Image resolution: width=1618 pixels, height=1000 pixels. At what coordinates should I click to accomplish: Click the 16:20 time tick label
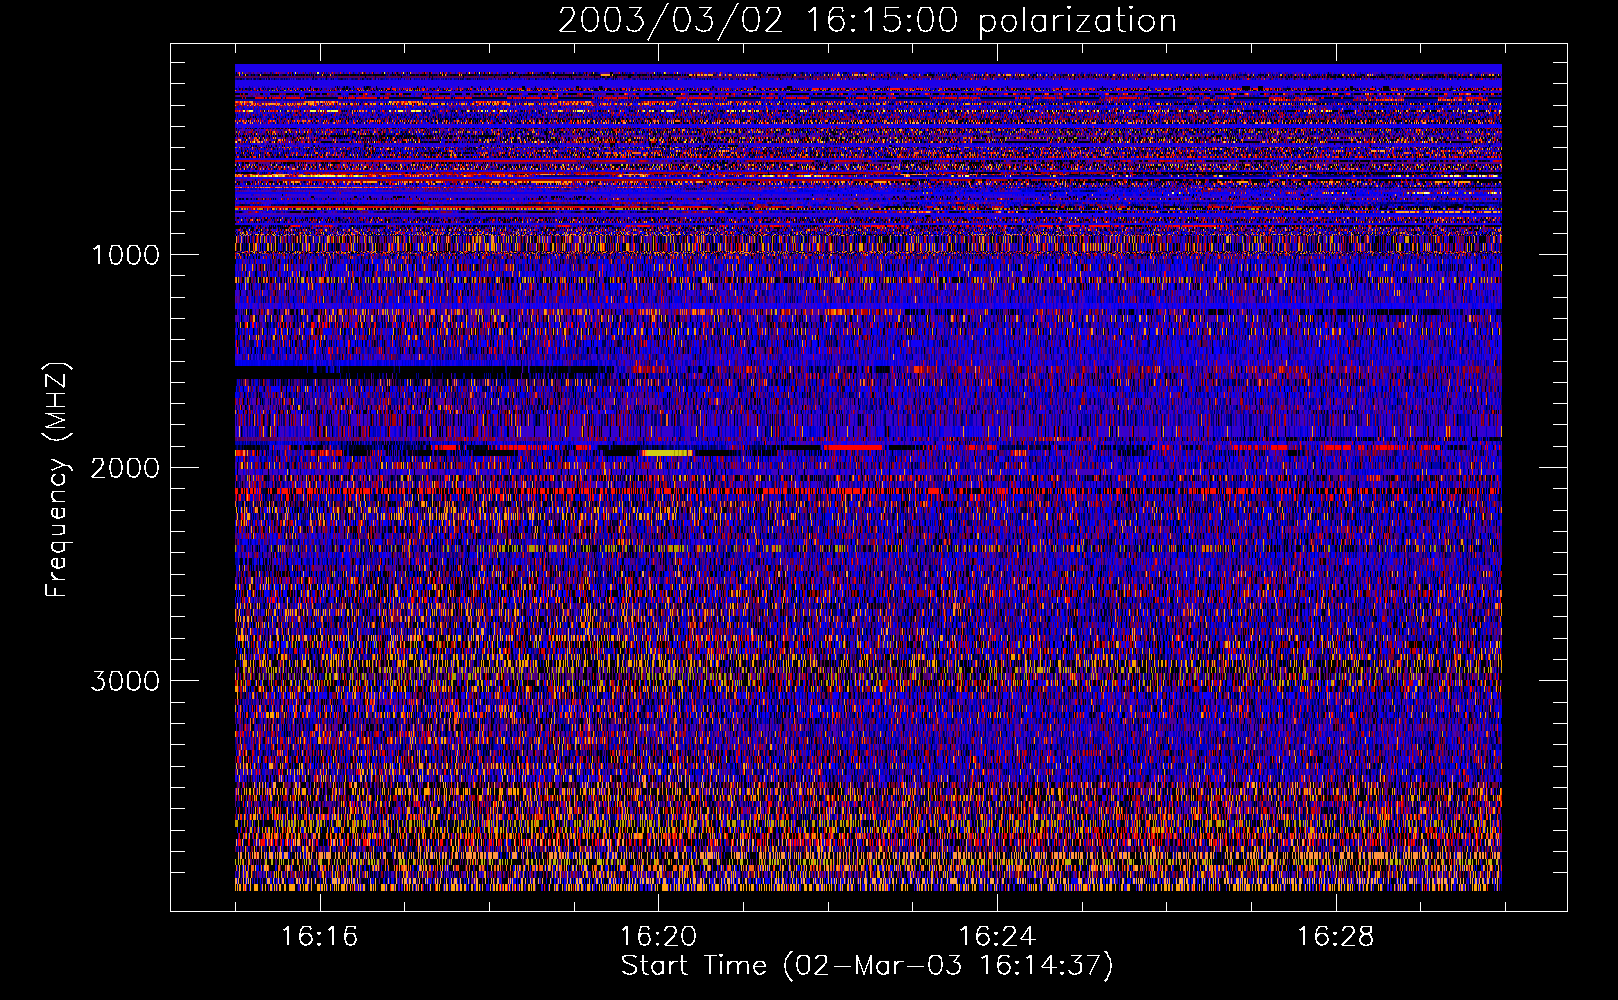click(658, 937)
